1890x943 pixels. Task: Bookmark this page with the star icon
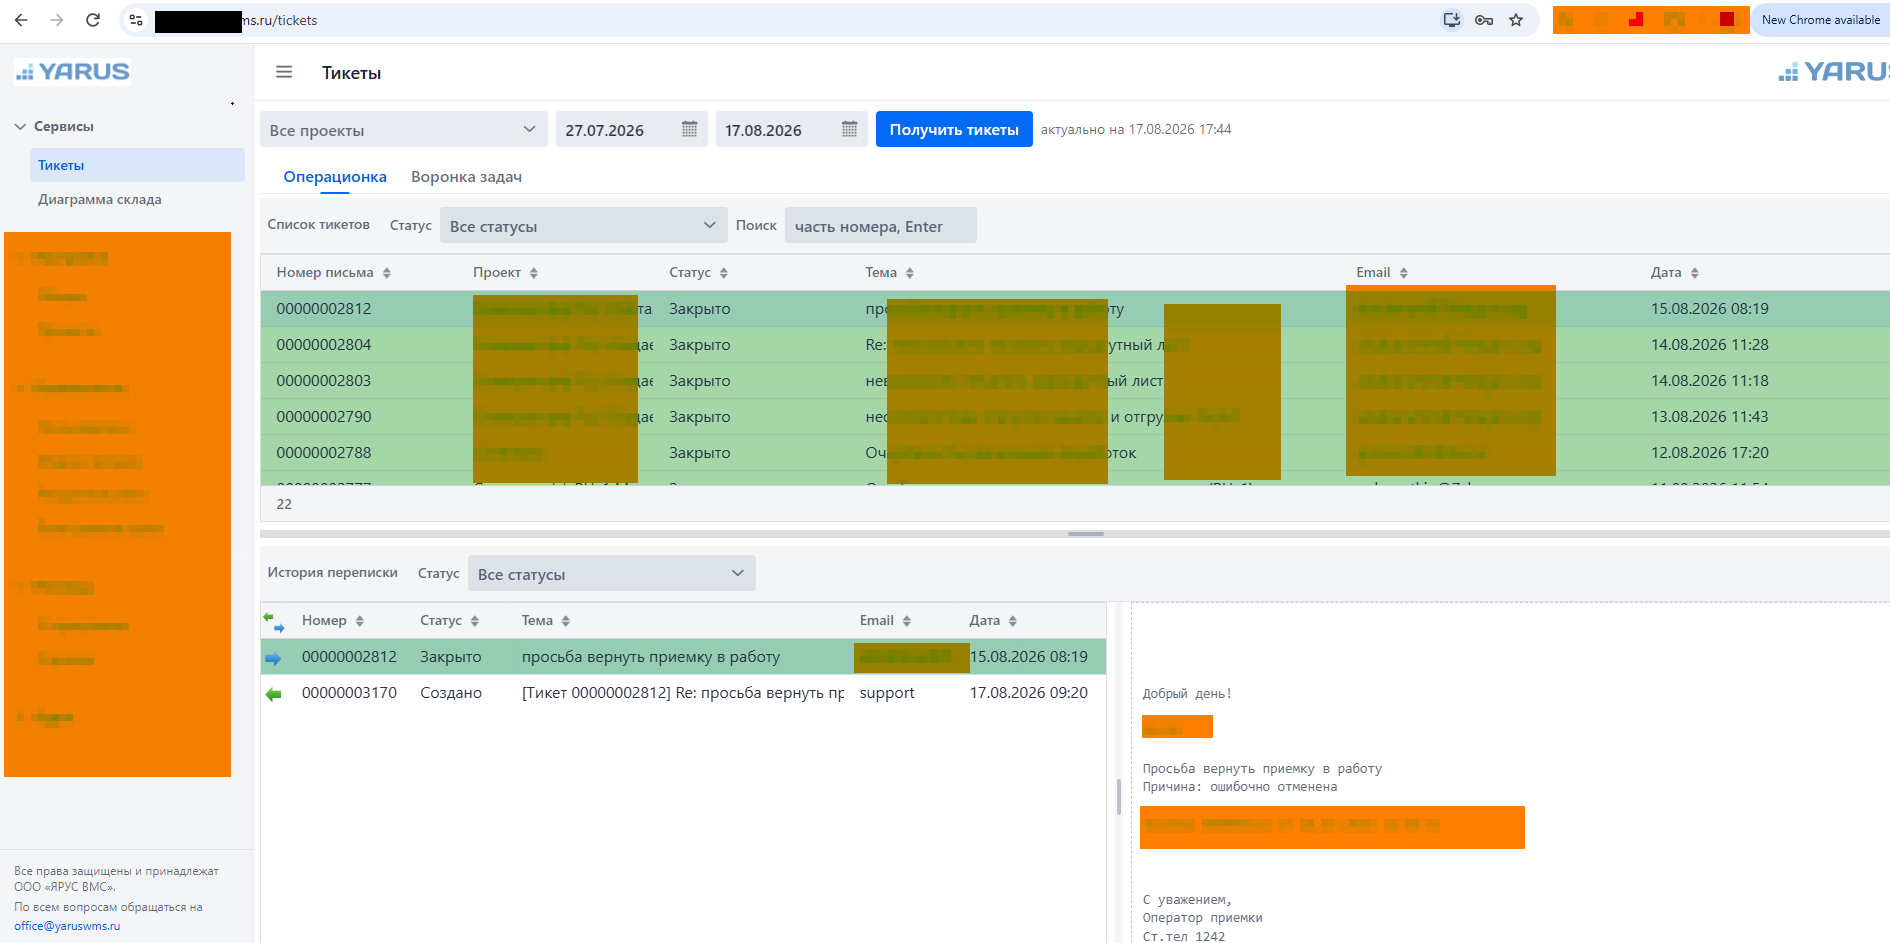(1516, 20)
